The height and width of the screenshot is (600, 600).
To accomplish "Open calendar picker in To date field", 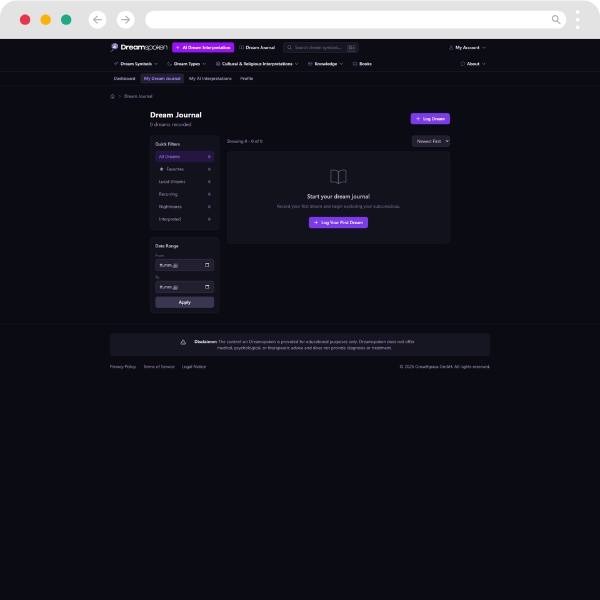I will [x=208, y=287].
